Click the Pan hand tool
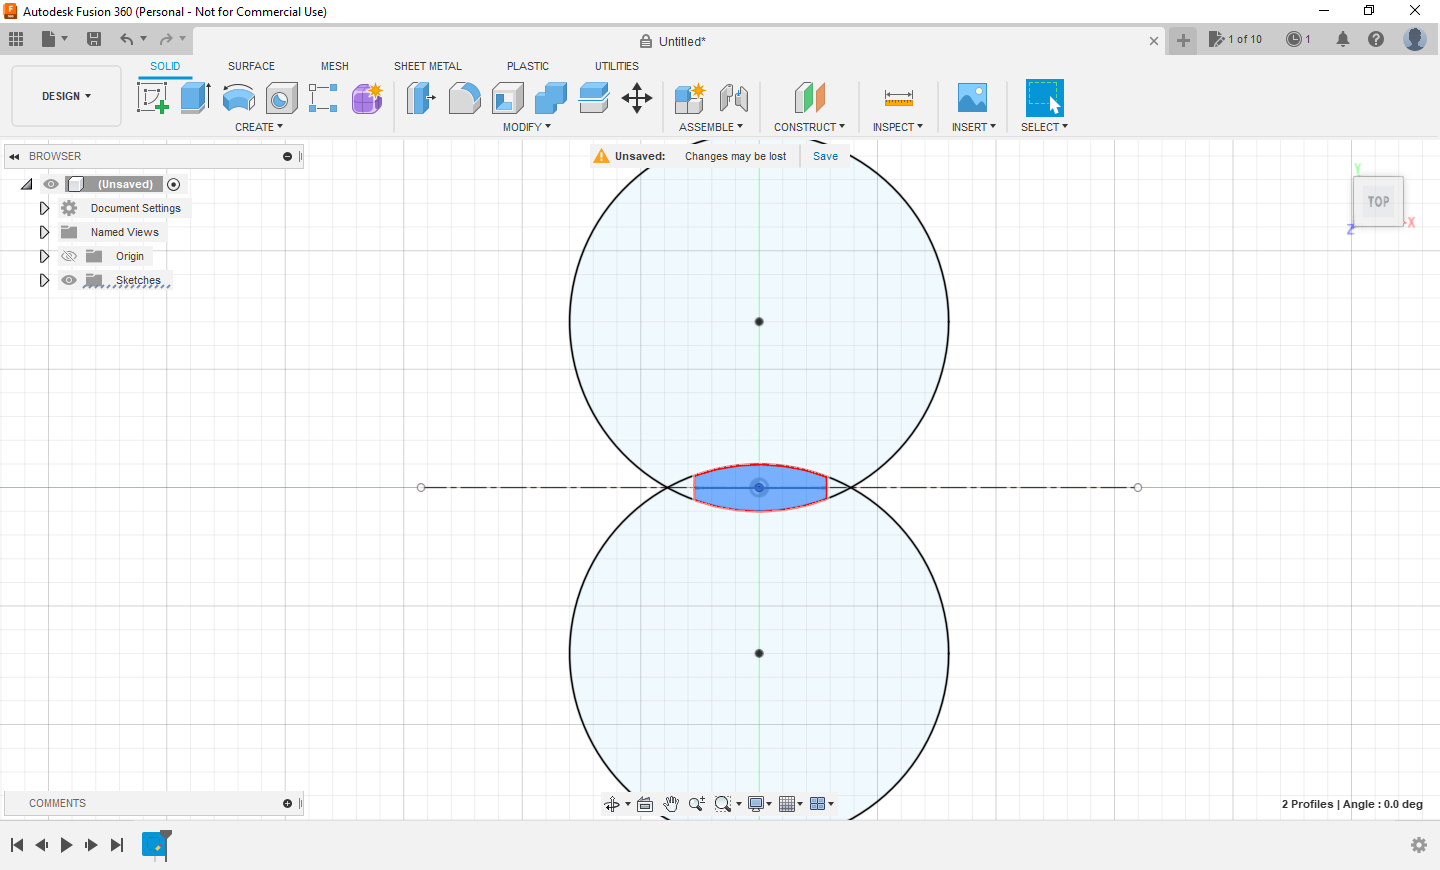 pos(671,804)
